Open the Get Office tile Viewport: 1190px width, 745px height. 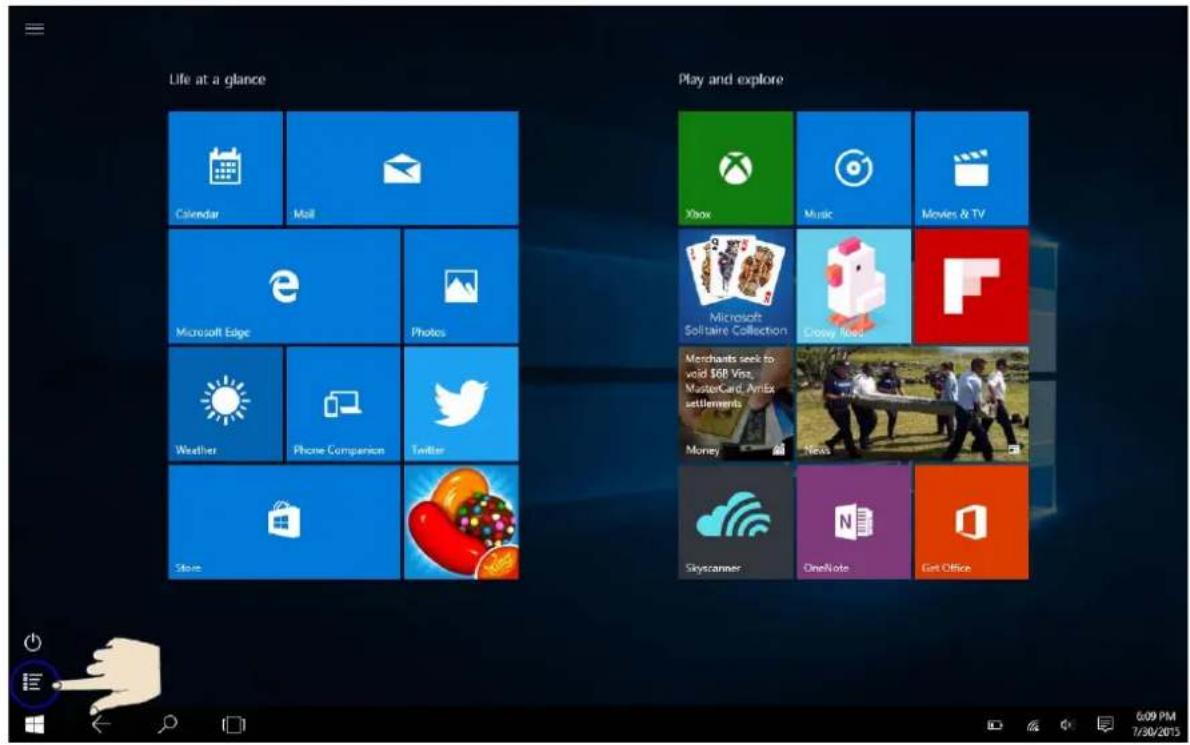pos(971,522)
